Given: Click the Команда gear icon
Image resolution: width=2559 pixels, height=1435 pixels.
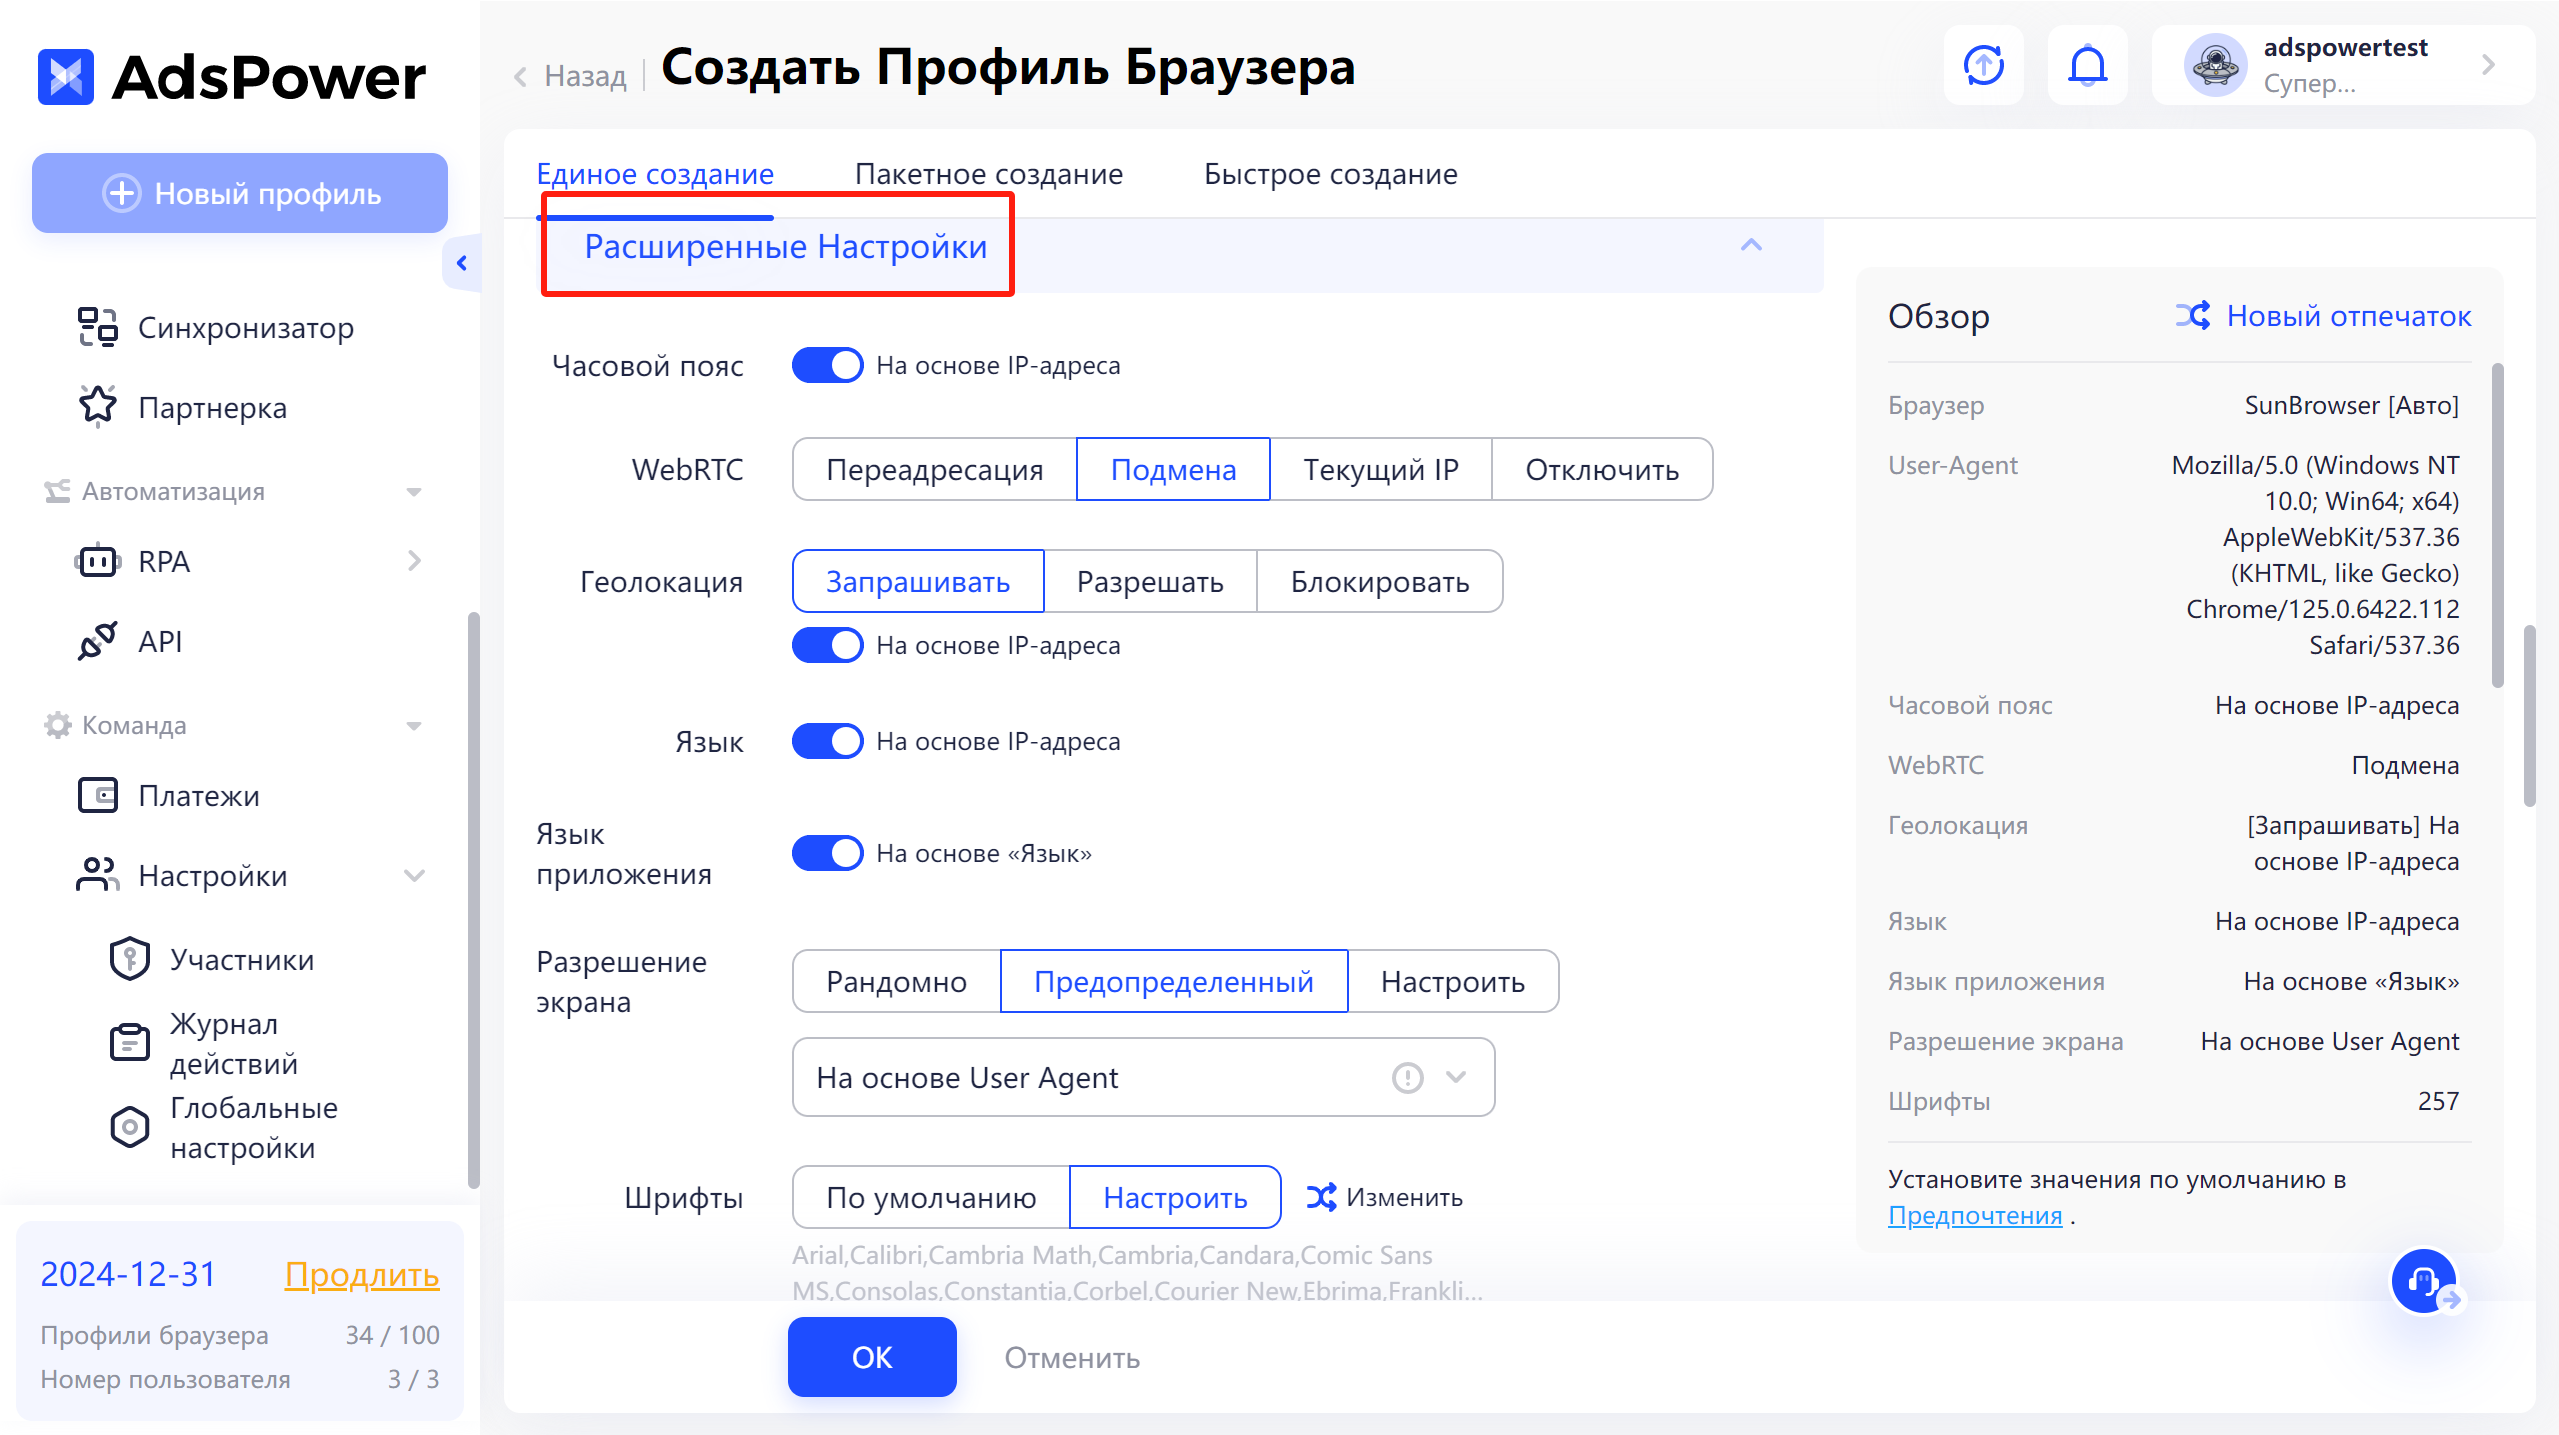Looking at the screenshot, I should pos(57,725).
